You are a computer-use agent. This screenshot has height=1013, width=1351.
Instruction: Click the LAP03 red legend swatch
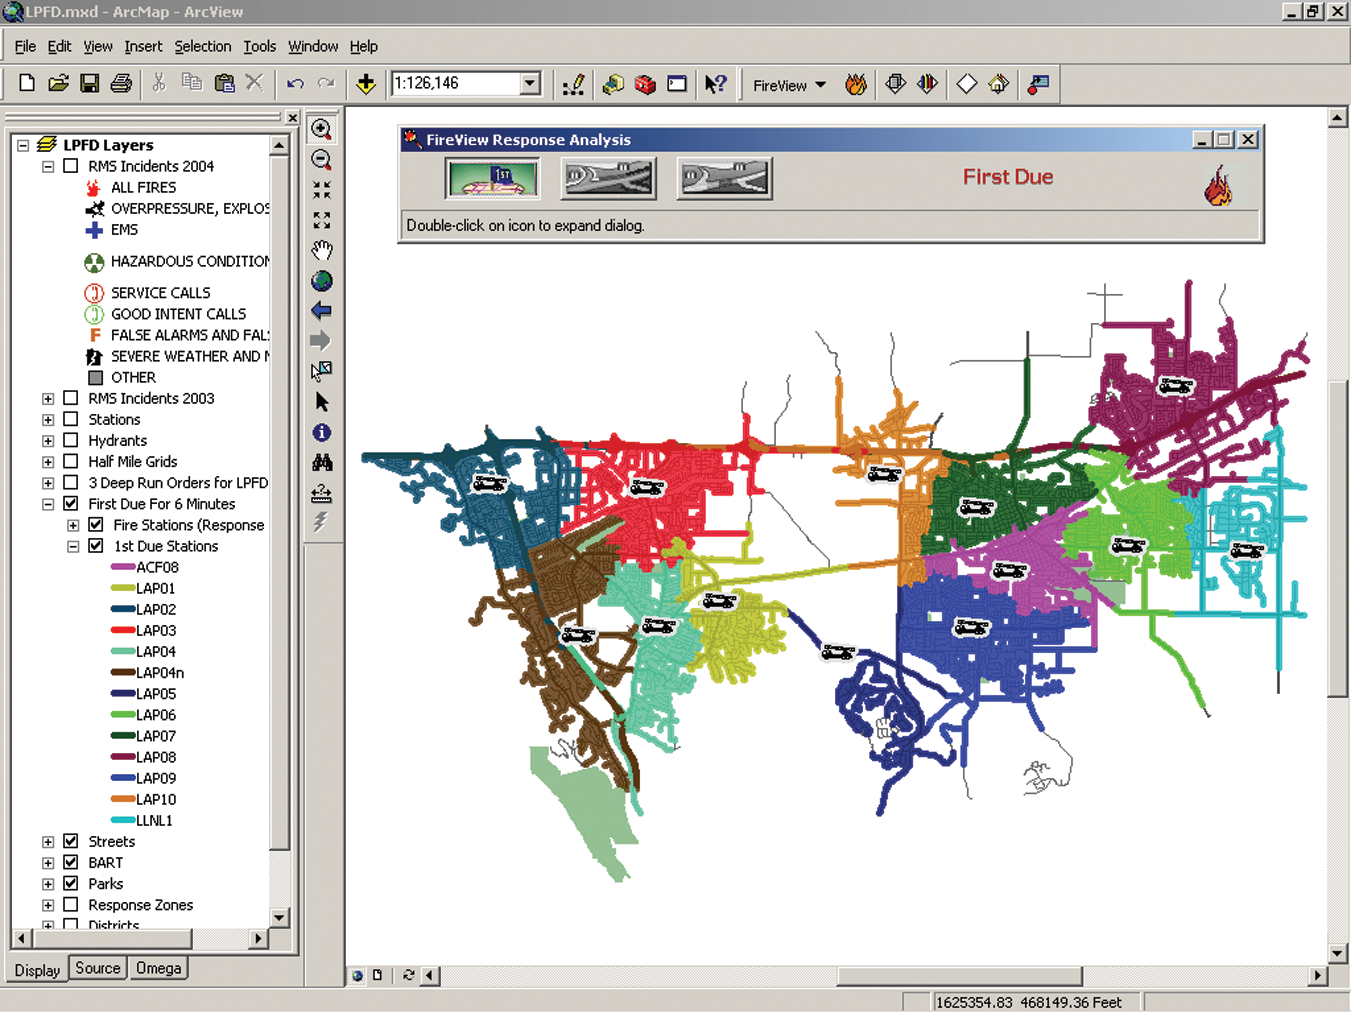pos(123,630)
